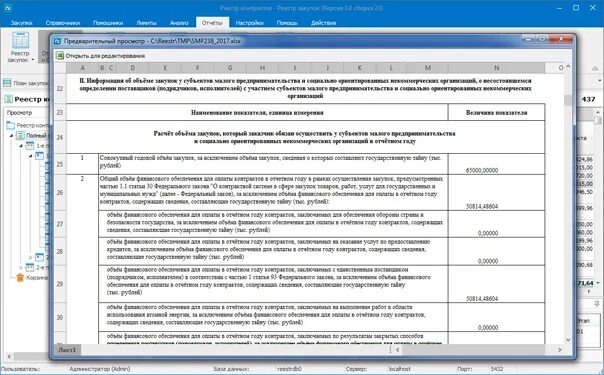Image resolution: width=604 pixels, height=375 pixels.
Task: Select the Реестр контрактов folder icon in the tree
Action: click(10, 125)
